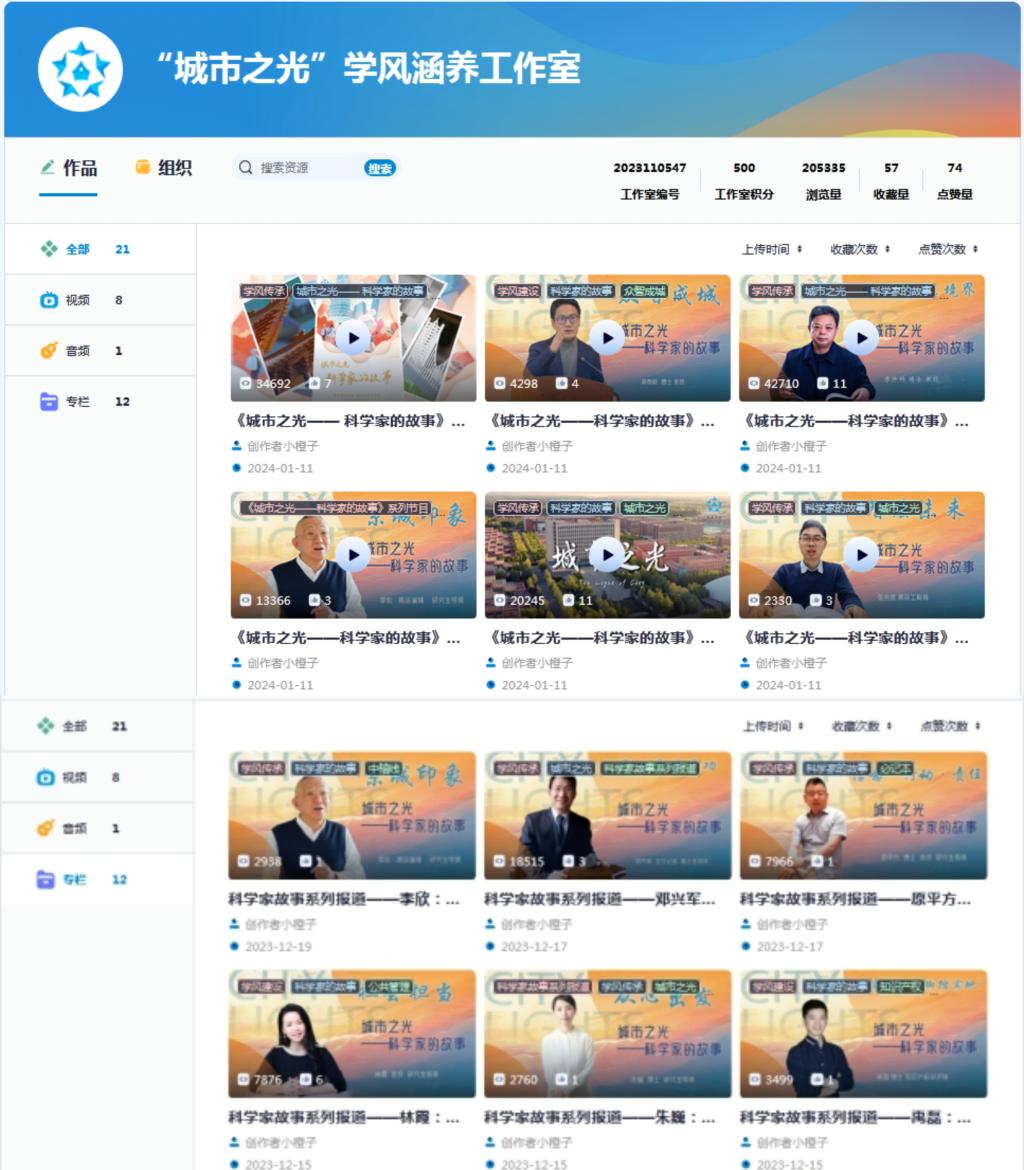Screen dimensions: 1024x1170
Task: Play the video with 34692 views
Action: point(352,338)
